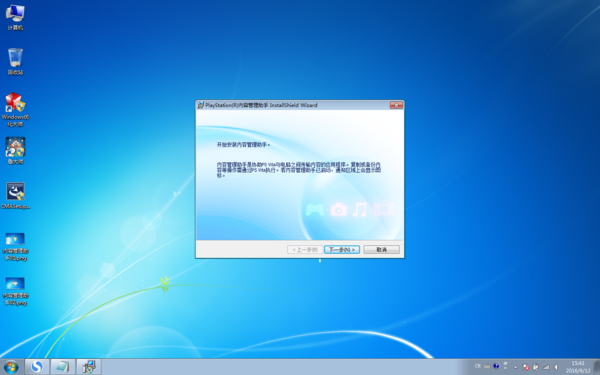Close the InstallShield Wizard window
This screenshot has width=600, height=375.
(396, 105)
